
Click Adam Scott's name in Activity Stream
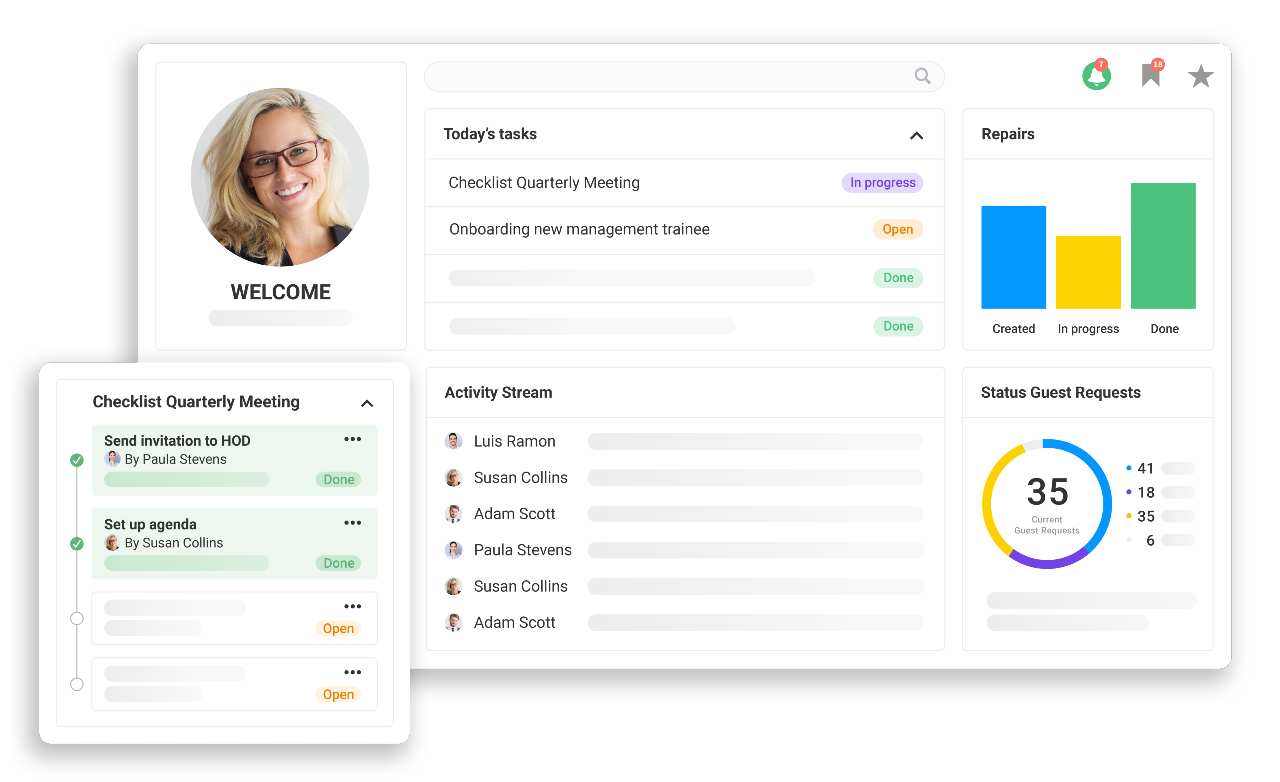[514, 514]
